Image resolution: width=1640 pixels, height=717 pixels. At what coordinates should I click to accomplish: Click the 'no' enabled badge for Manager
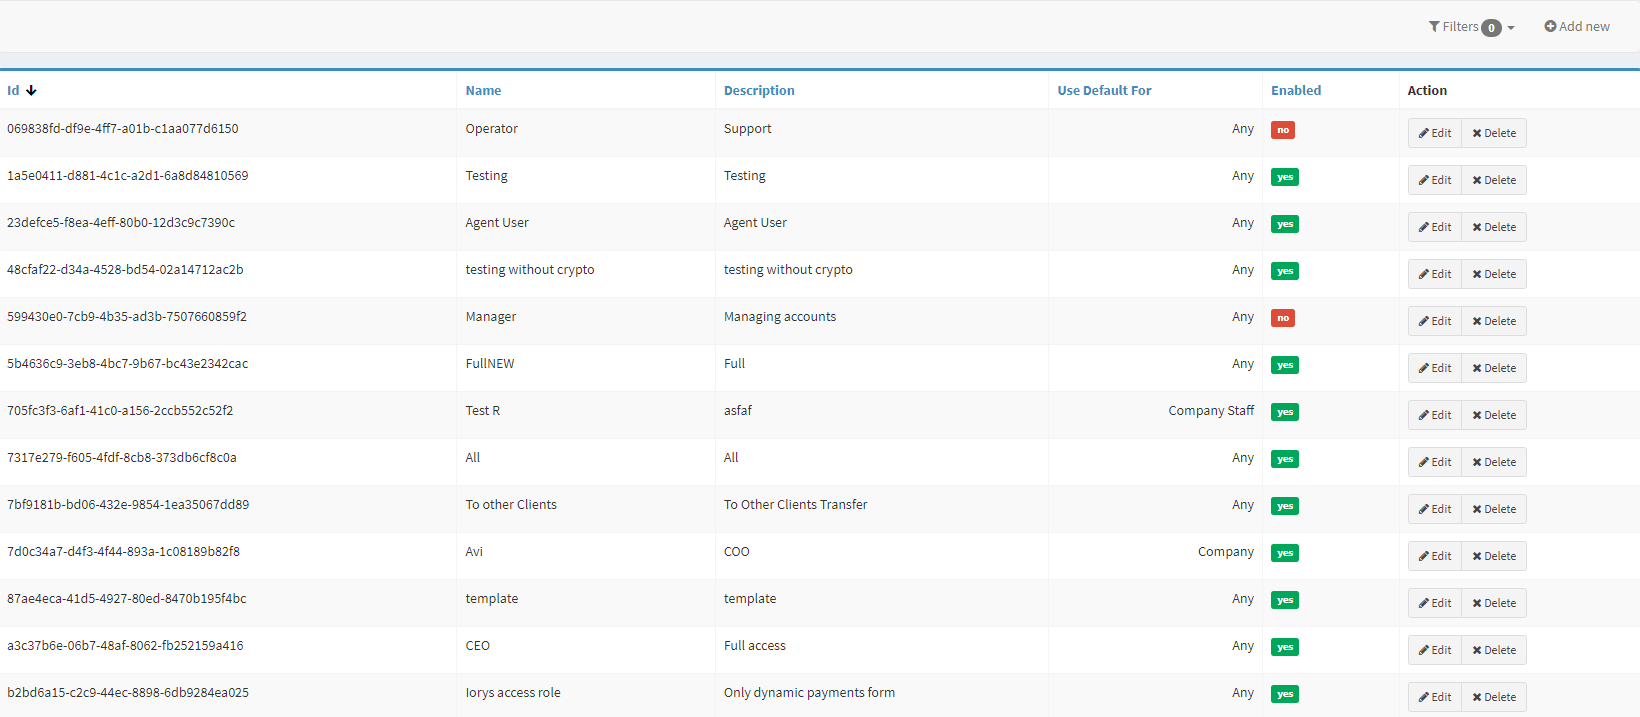(1283, 318)
